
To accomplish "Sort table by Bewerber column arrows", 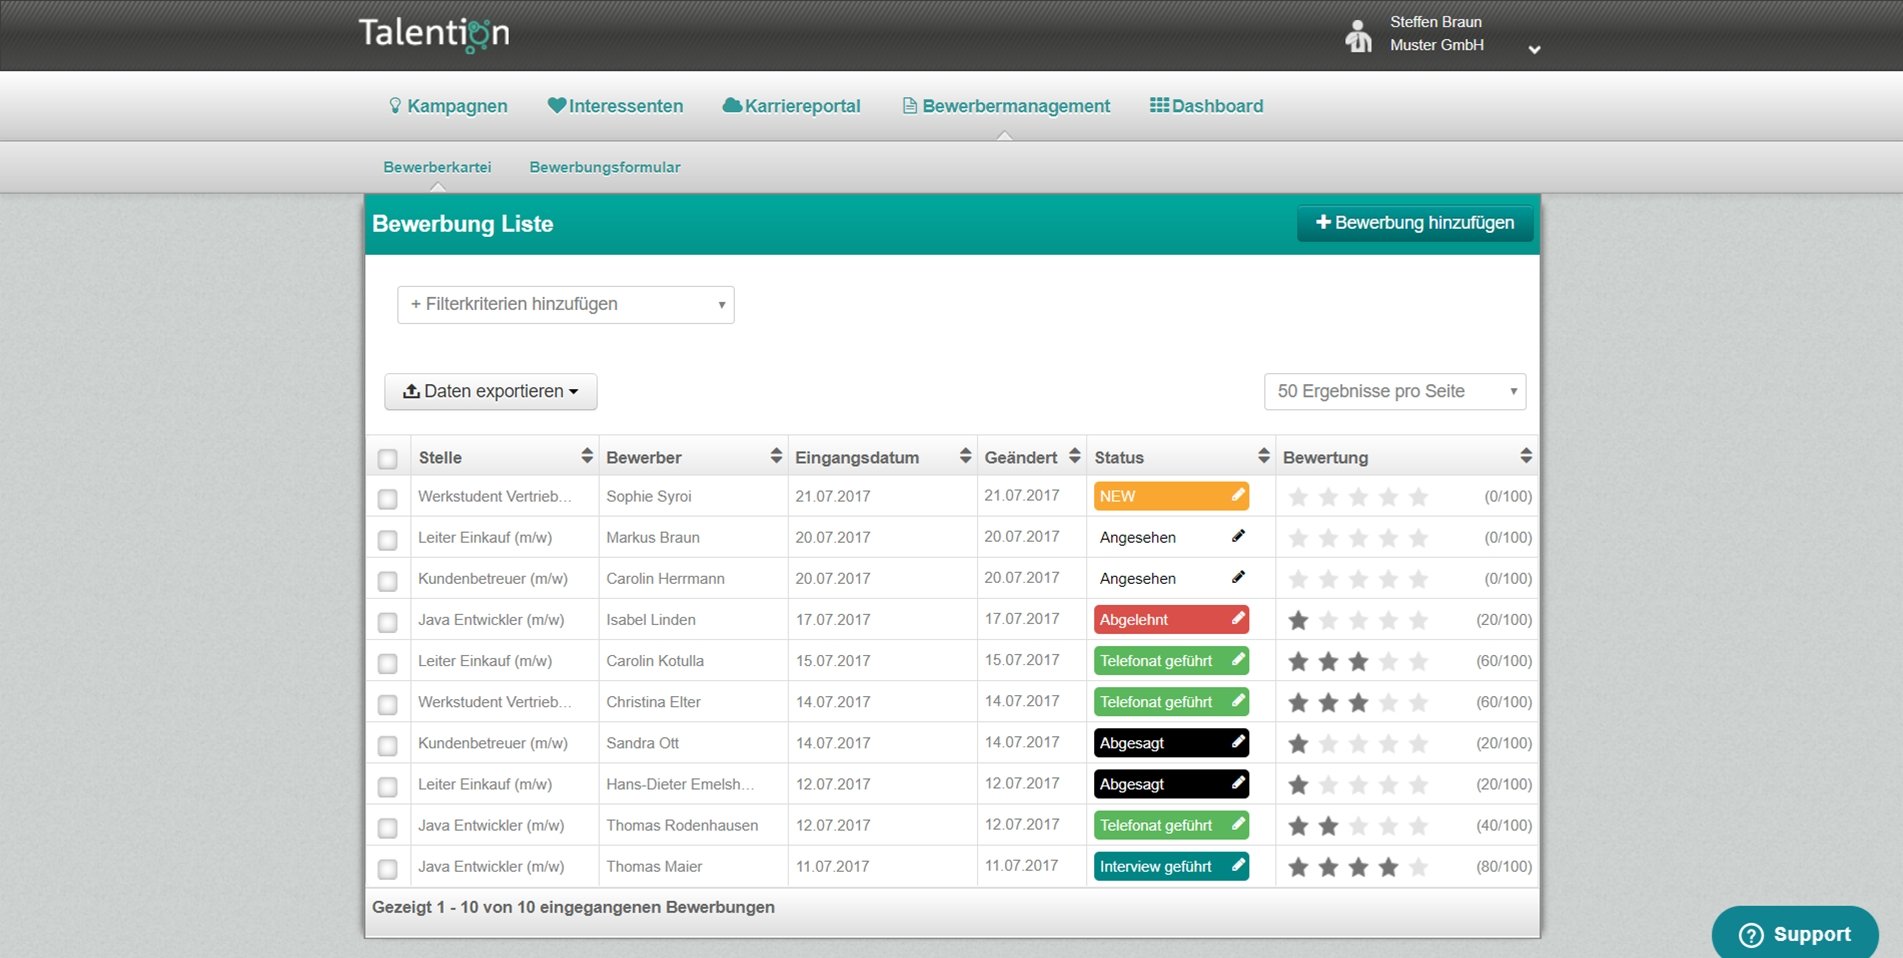I will [x=776, y=456].
